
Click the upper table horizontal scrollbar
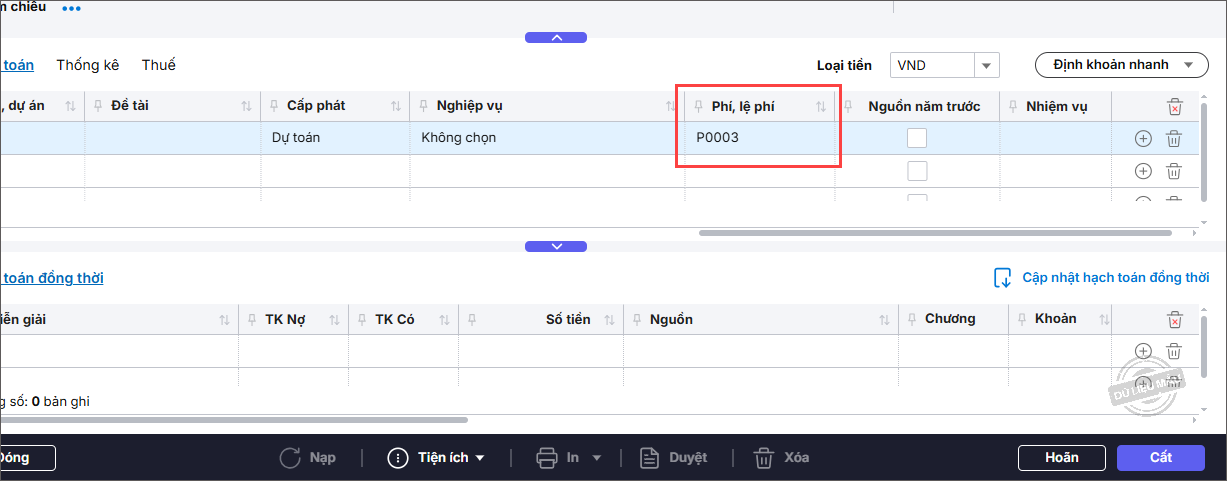[x=935, y=232]
